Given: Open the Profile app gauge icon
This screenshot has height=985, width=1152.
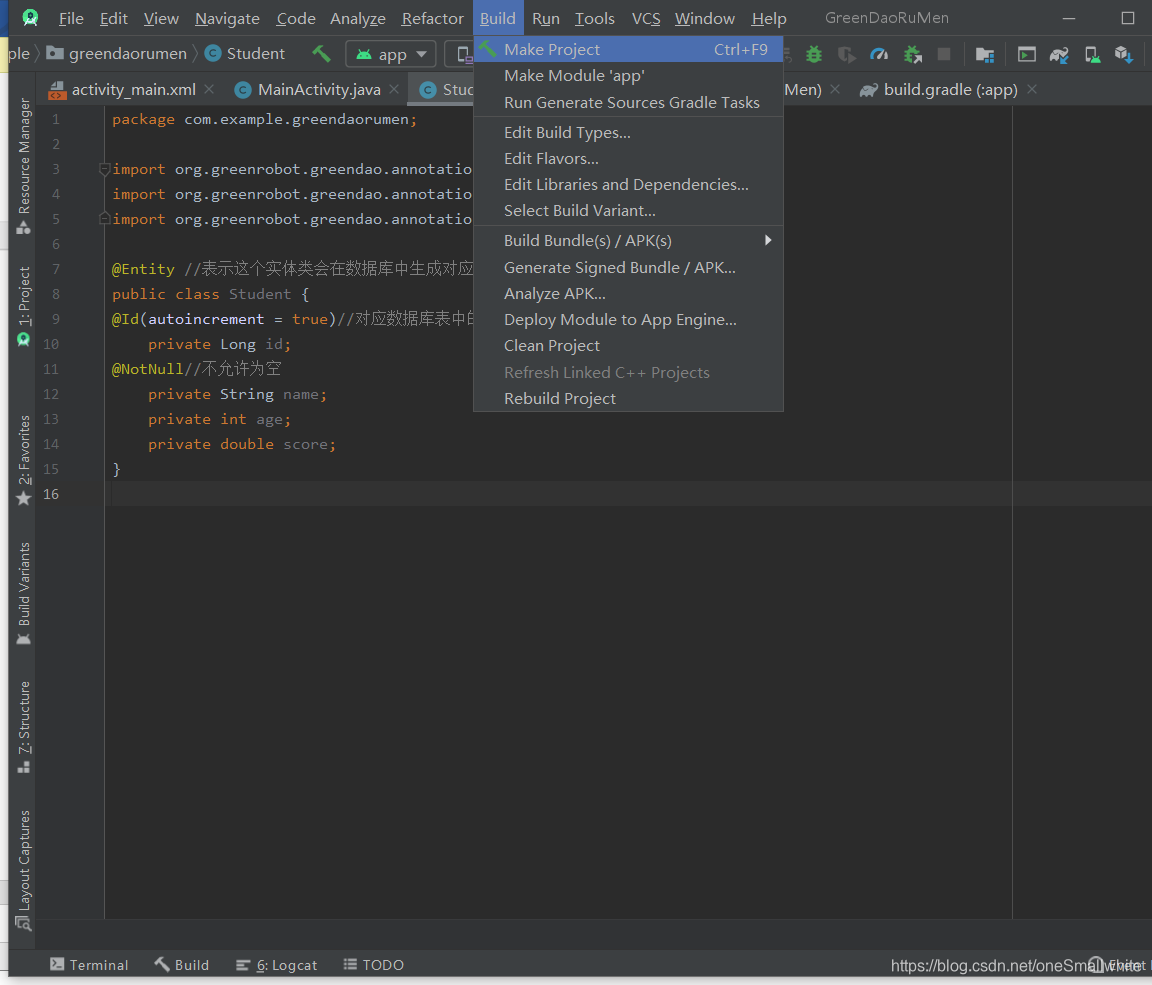Looking at the screenshot, I should click(x=879, y=54).
